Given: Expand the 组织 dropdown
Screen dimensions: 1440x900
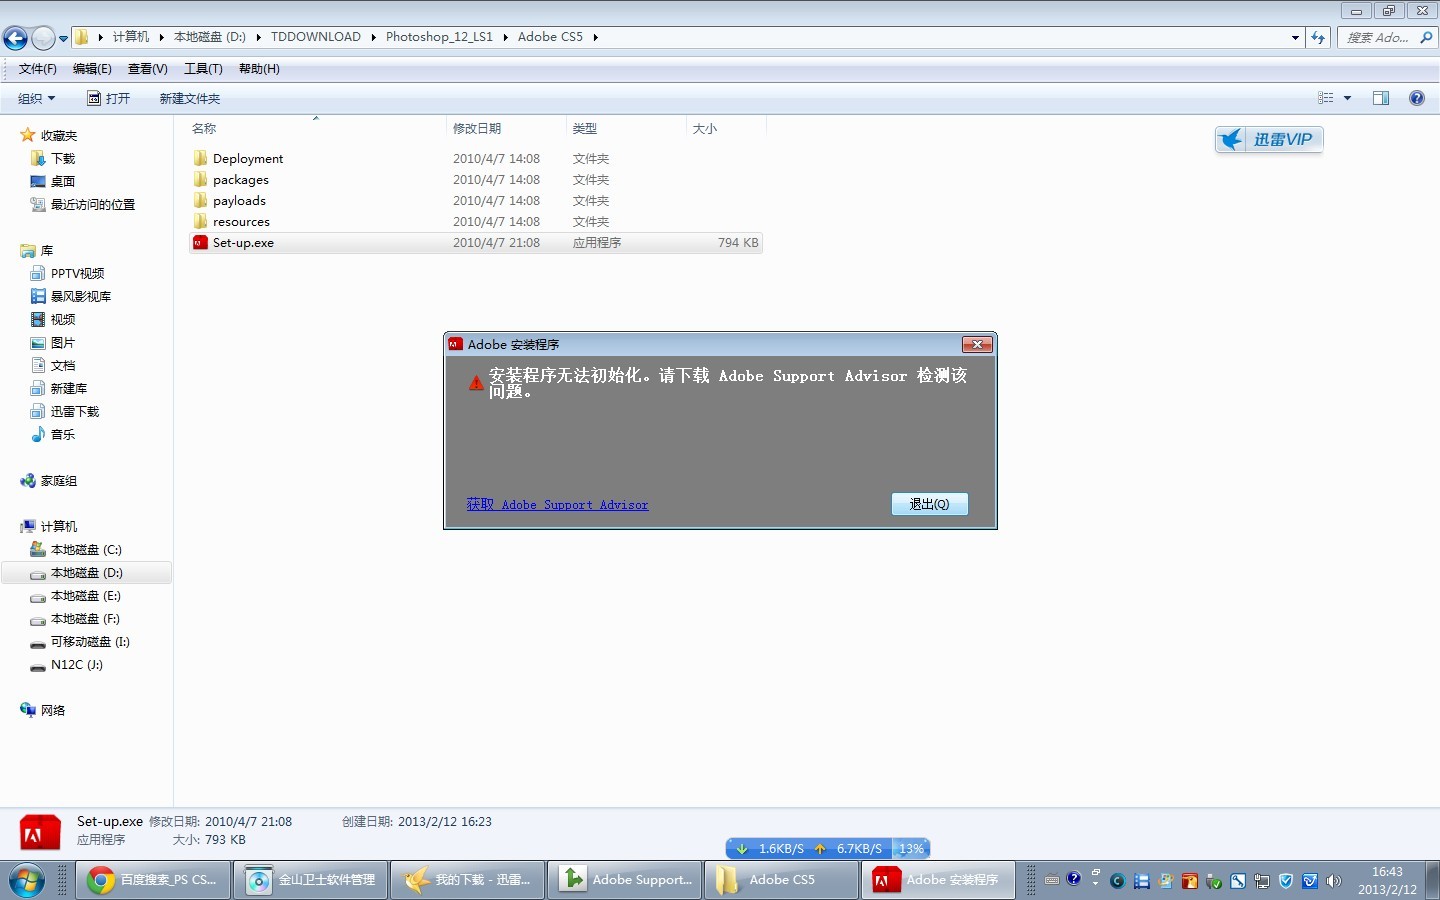Looking at the screenshot, I should click(x=37, y=98).
